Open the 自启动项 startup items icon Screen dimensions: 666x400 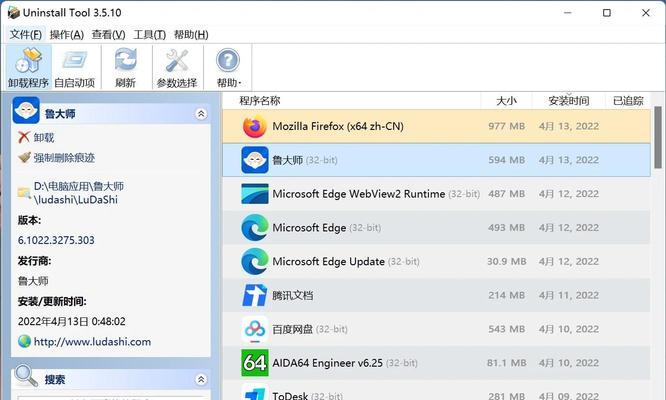(x=75, y=60)
